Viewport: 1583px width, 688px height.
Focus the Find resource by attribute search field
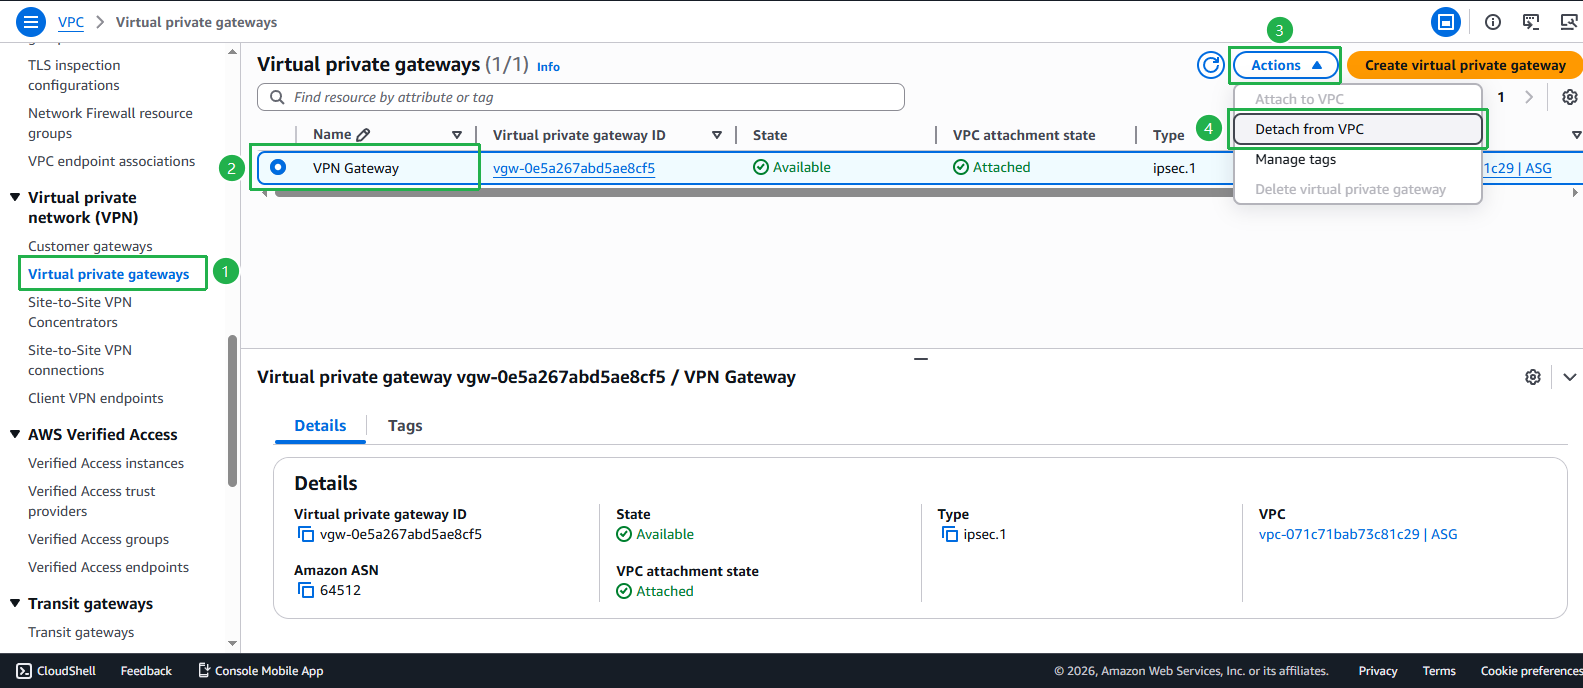581,97
